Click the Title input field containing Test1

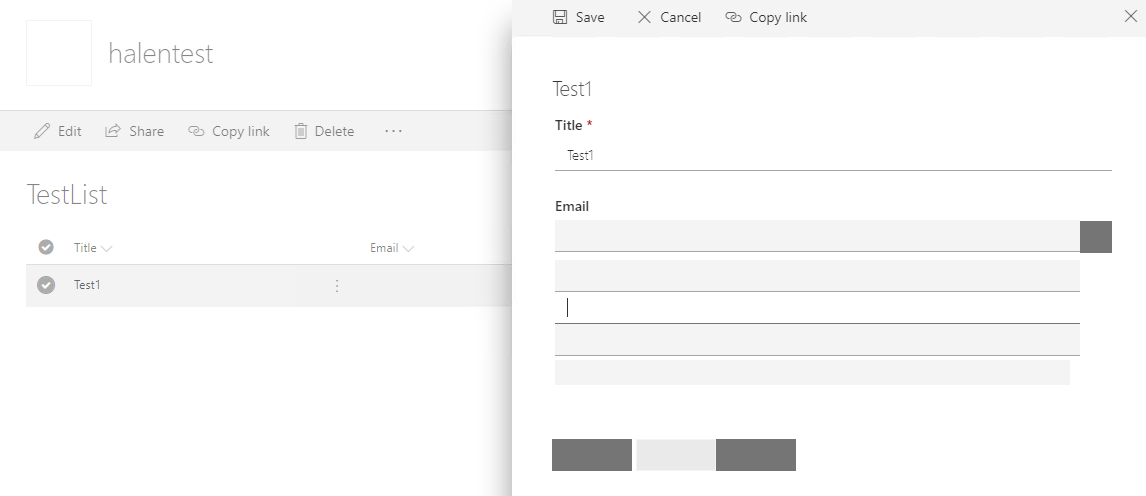(833, 155)
